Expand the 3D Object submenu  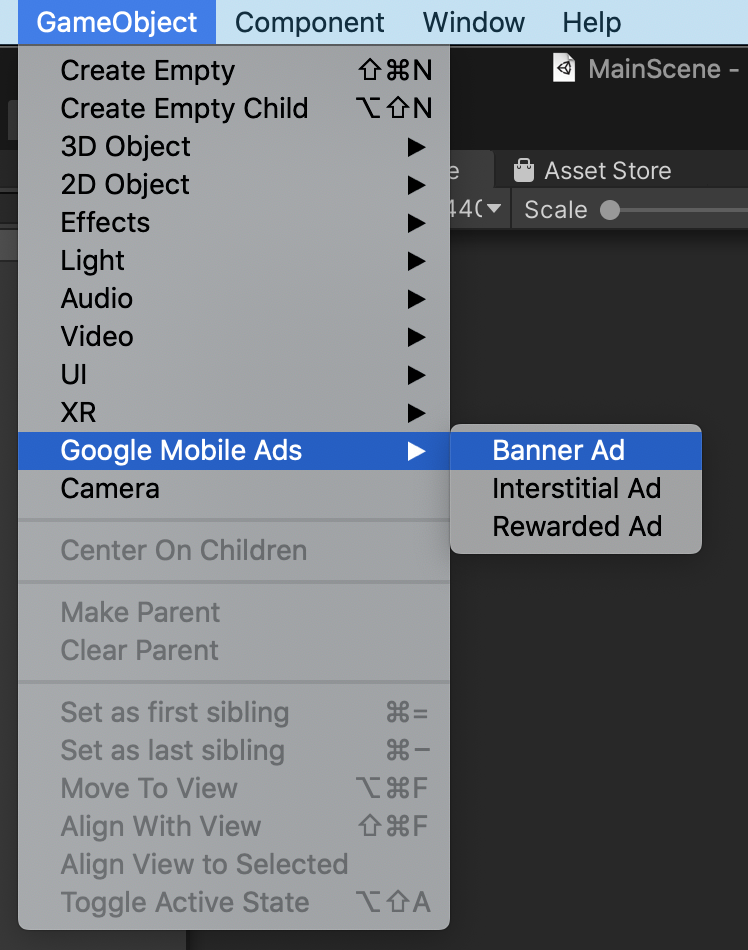click(x=125, y=147)
